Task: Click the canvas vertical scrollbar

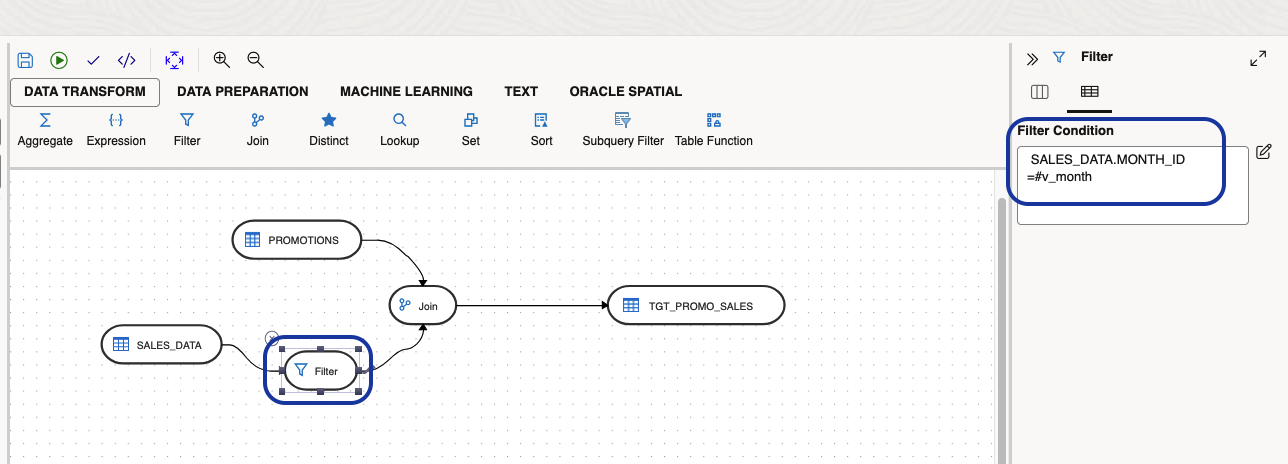Action: (x=1002, y=330)
